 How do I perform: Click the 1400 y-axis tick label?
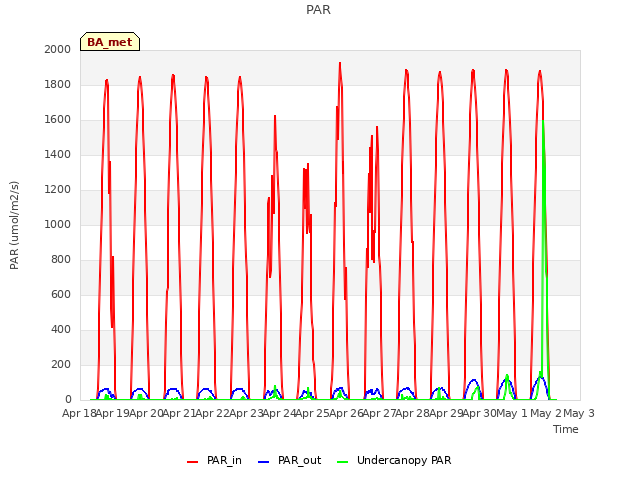58,154
